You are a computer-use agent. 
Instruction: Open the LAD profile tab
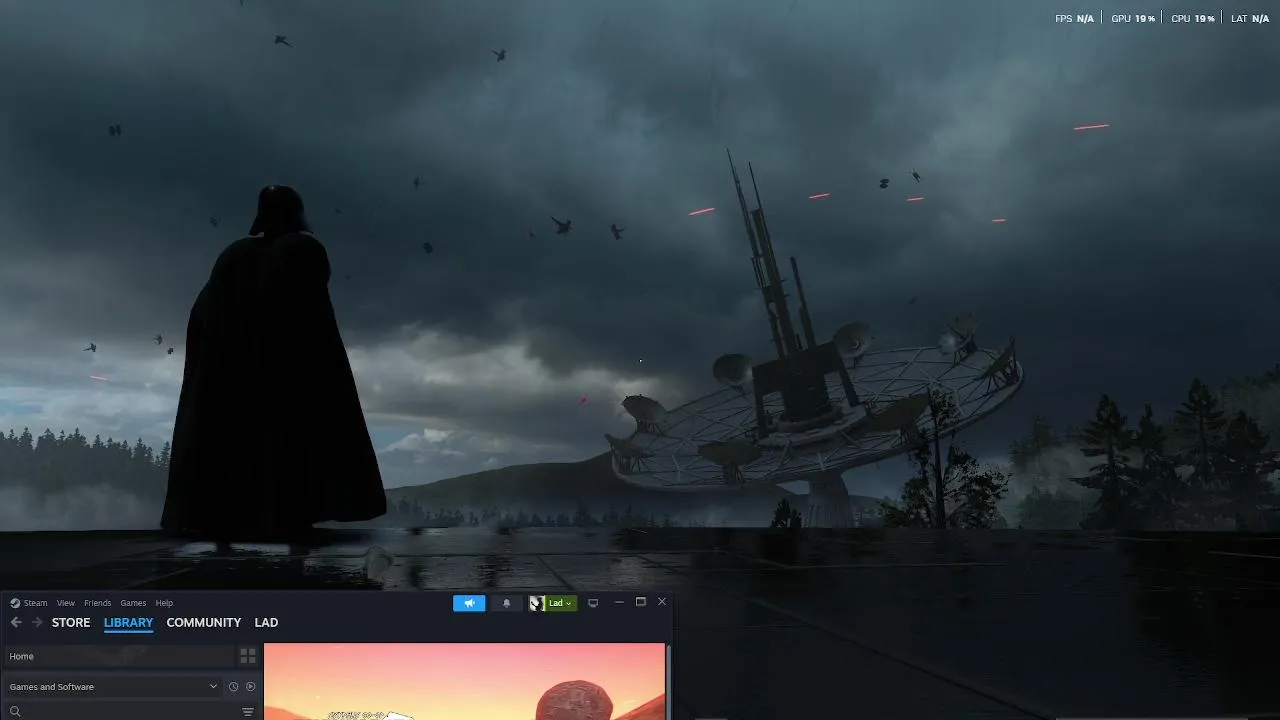[x=266, y=622]
